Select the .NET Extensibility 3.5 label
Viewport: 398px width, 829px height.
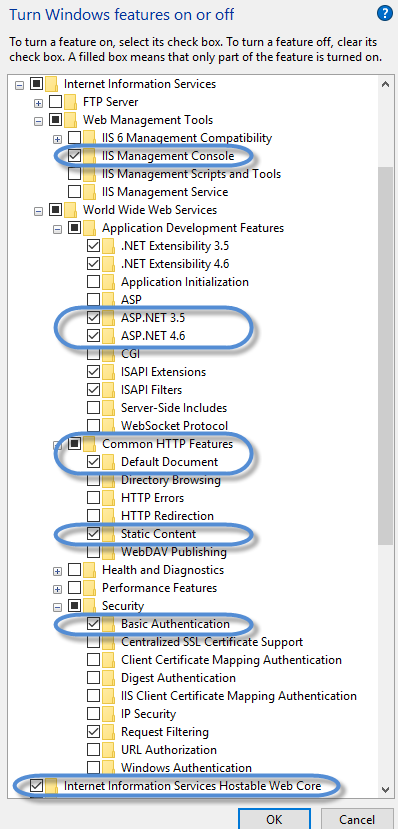[174, 246]
